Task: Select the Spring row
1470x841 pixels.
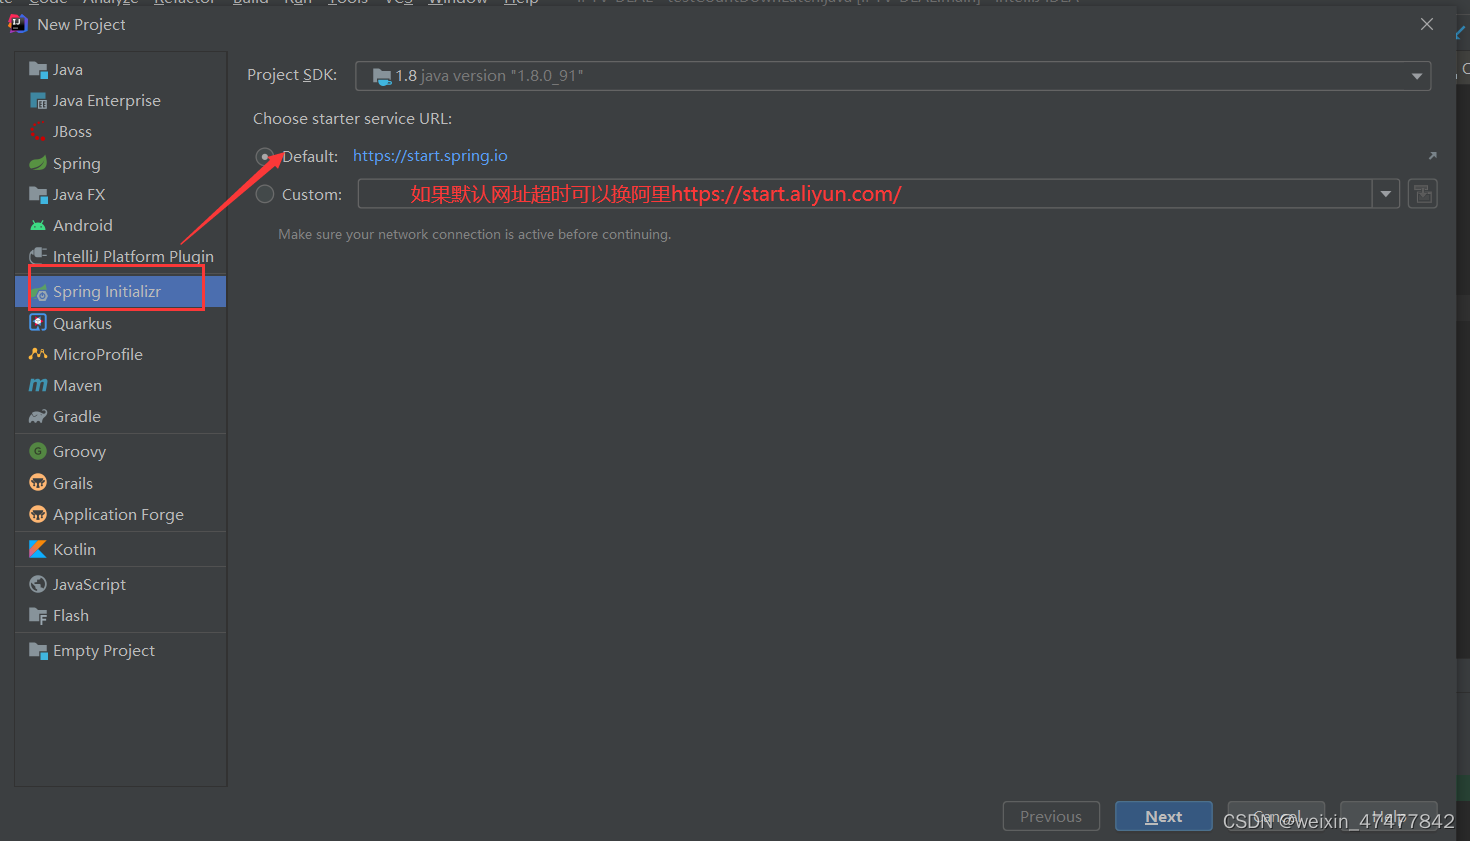Action: click(121, 163)
